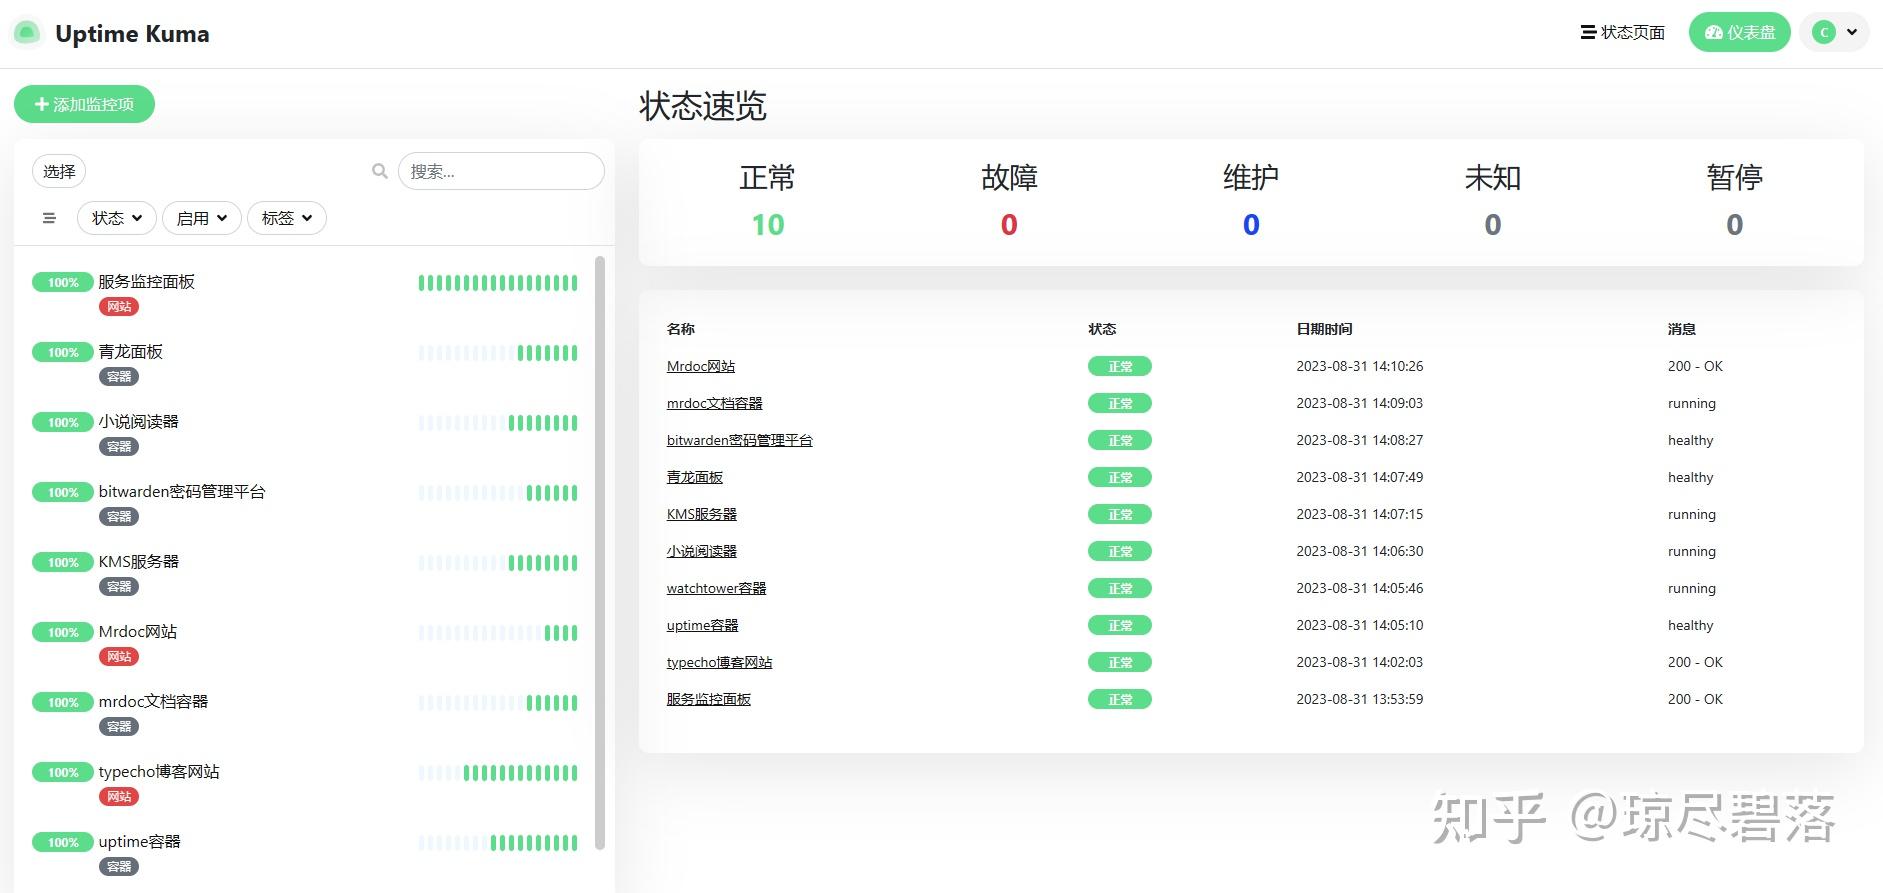This screenshot has height=893, width=1883.
Task: Open the 状态 filter dropdown
Action: [x=117, y=218]
